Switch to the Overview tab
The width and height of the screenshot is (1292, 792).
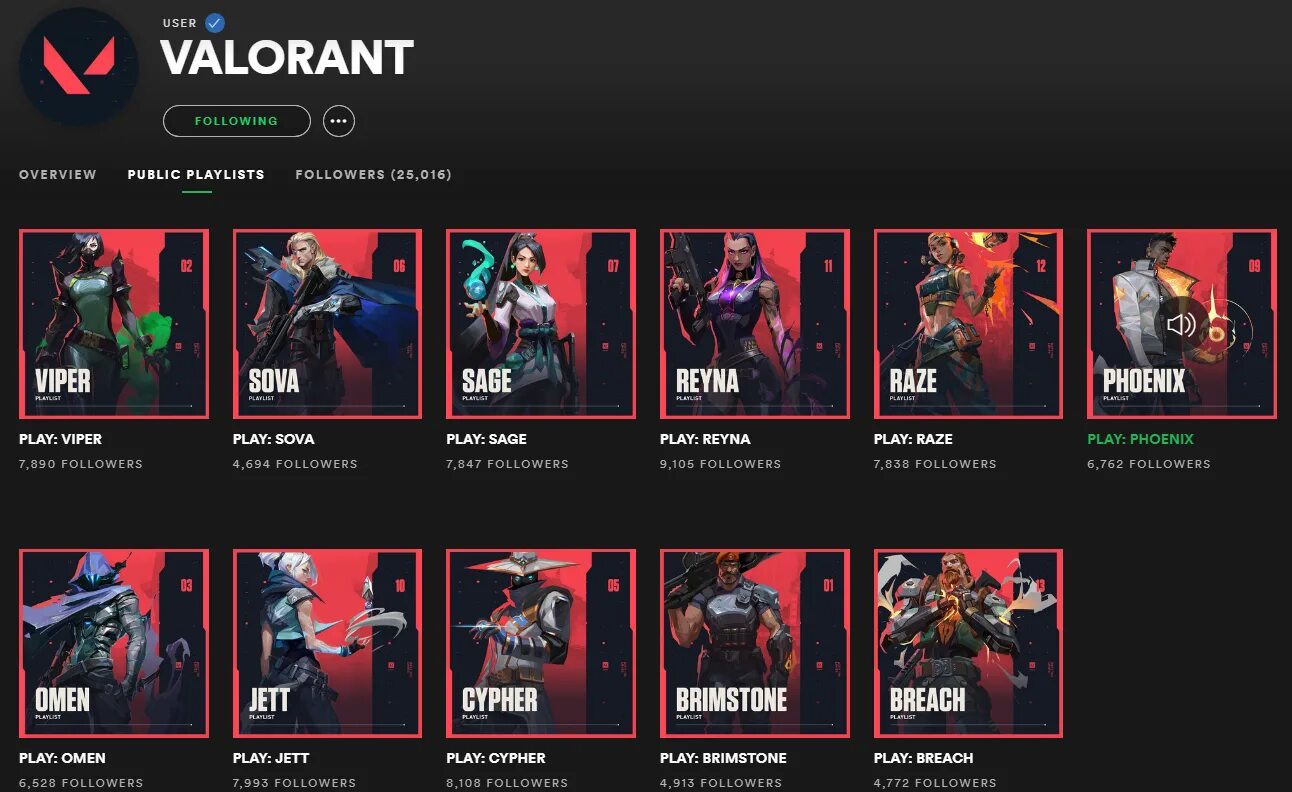click(58, 174)
